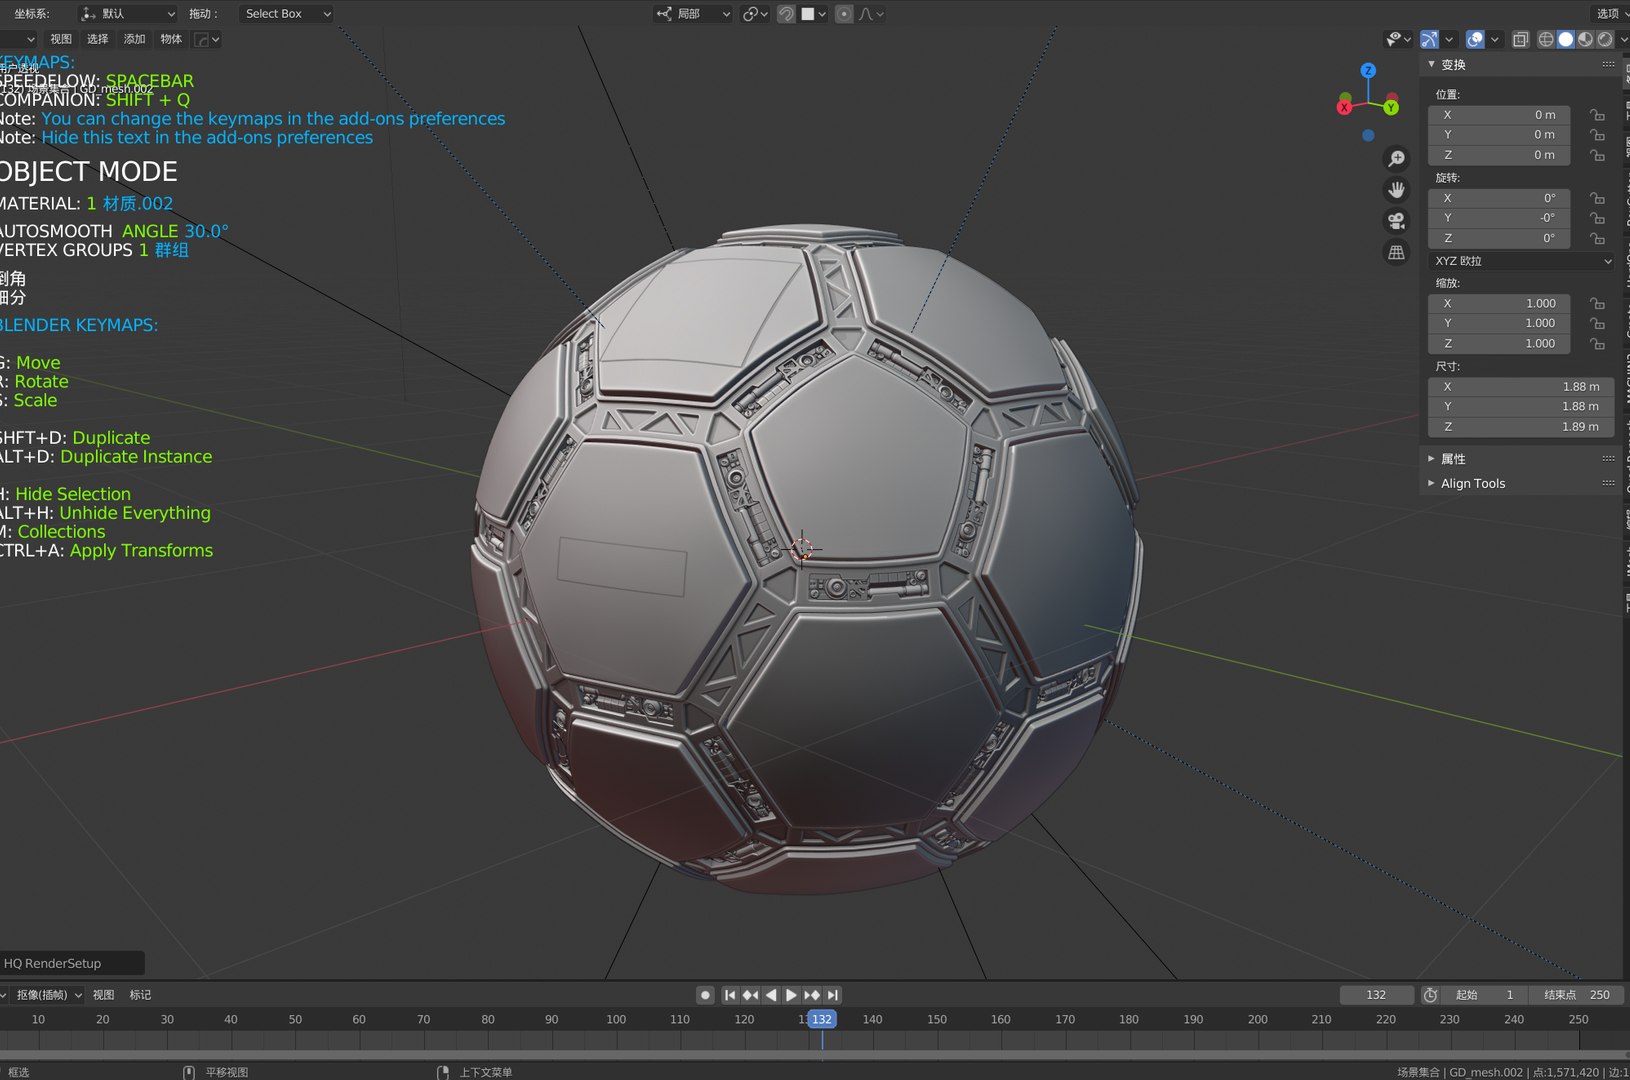
Task: Open the 选择 menu
Action: click(97, 39)
